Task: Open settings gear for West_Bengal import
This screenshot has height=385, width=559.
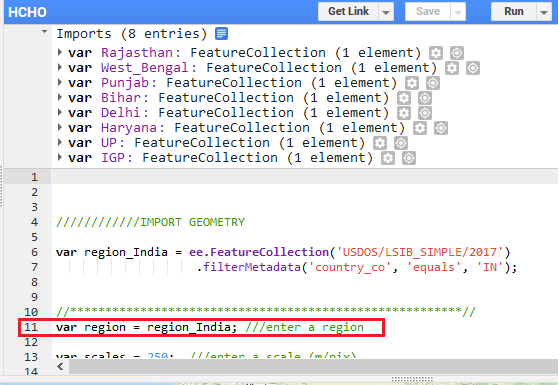Action: (x=452, y=68)
